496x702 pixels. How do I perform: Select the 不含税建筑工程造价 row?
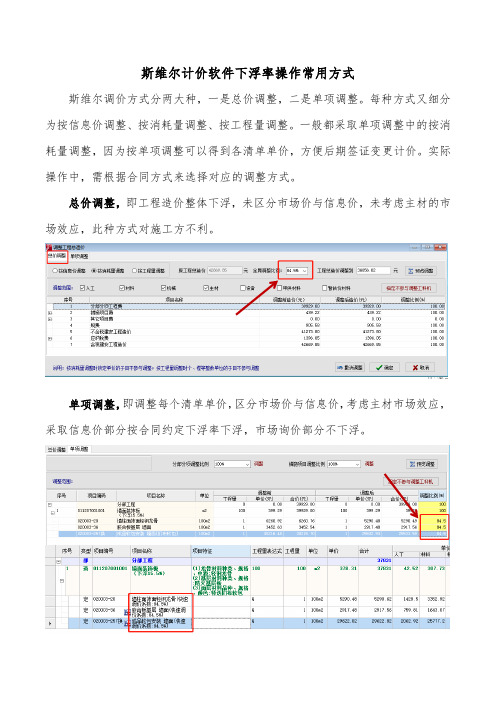250,332
